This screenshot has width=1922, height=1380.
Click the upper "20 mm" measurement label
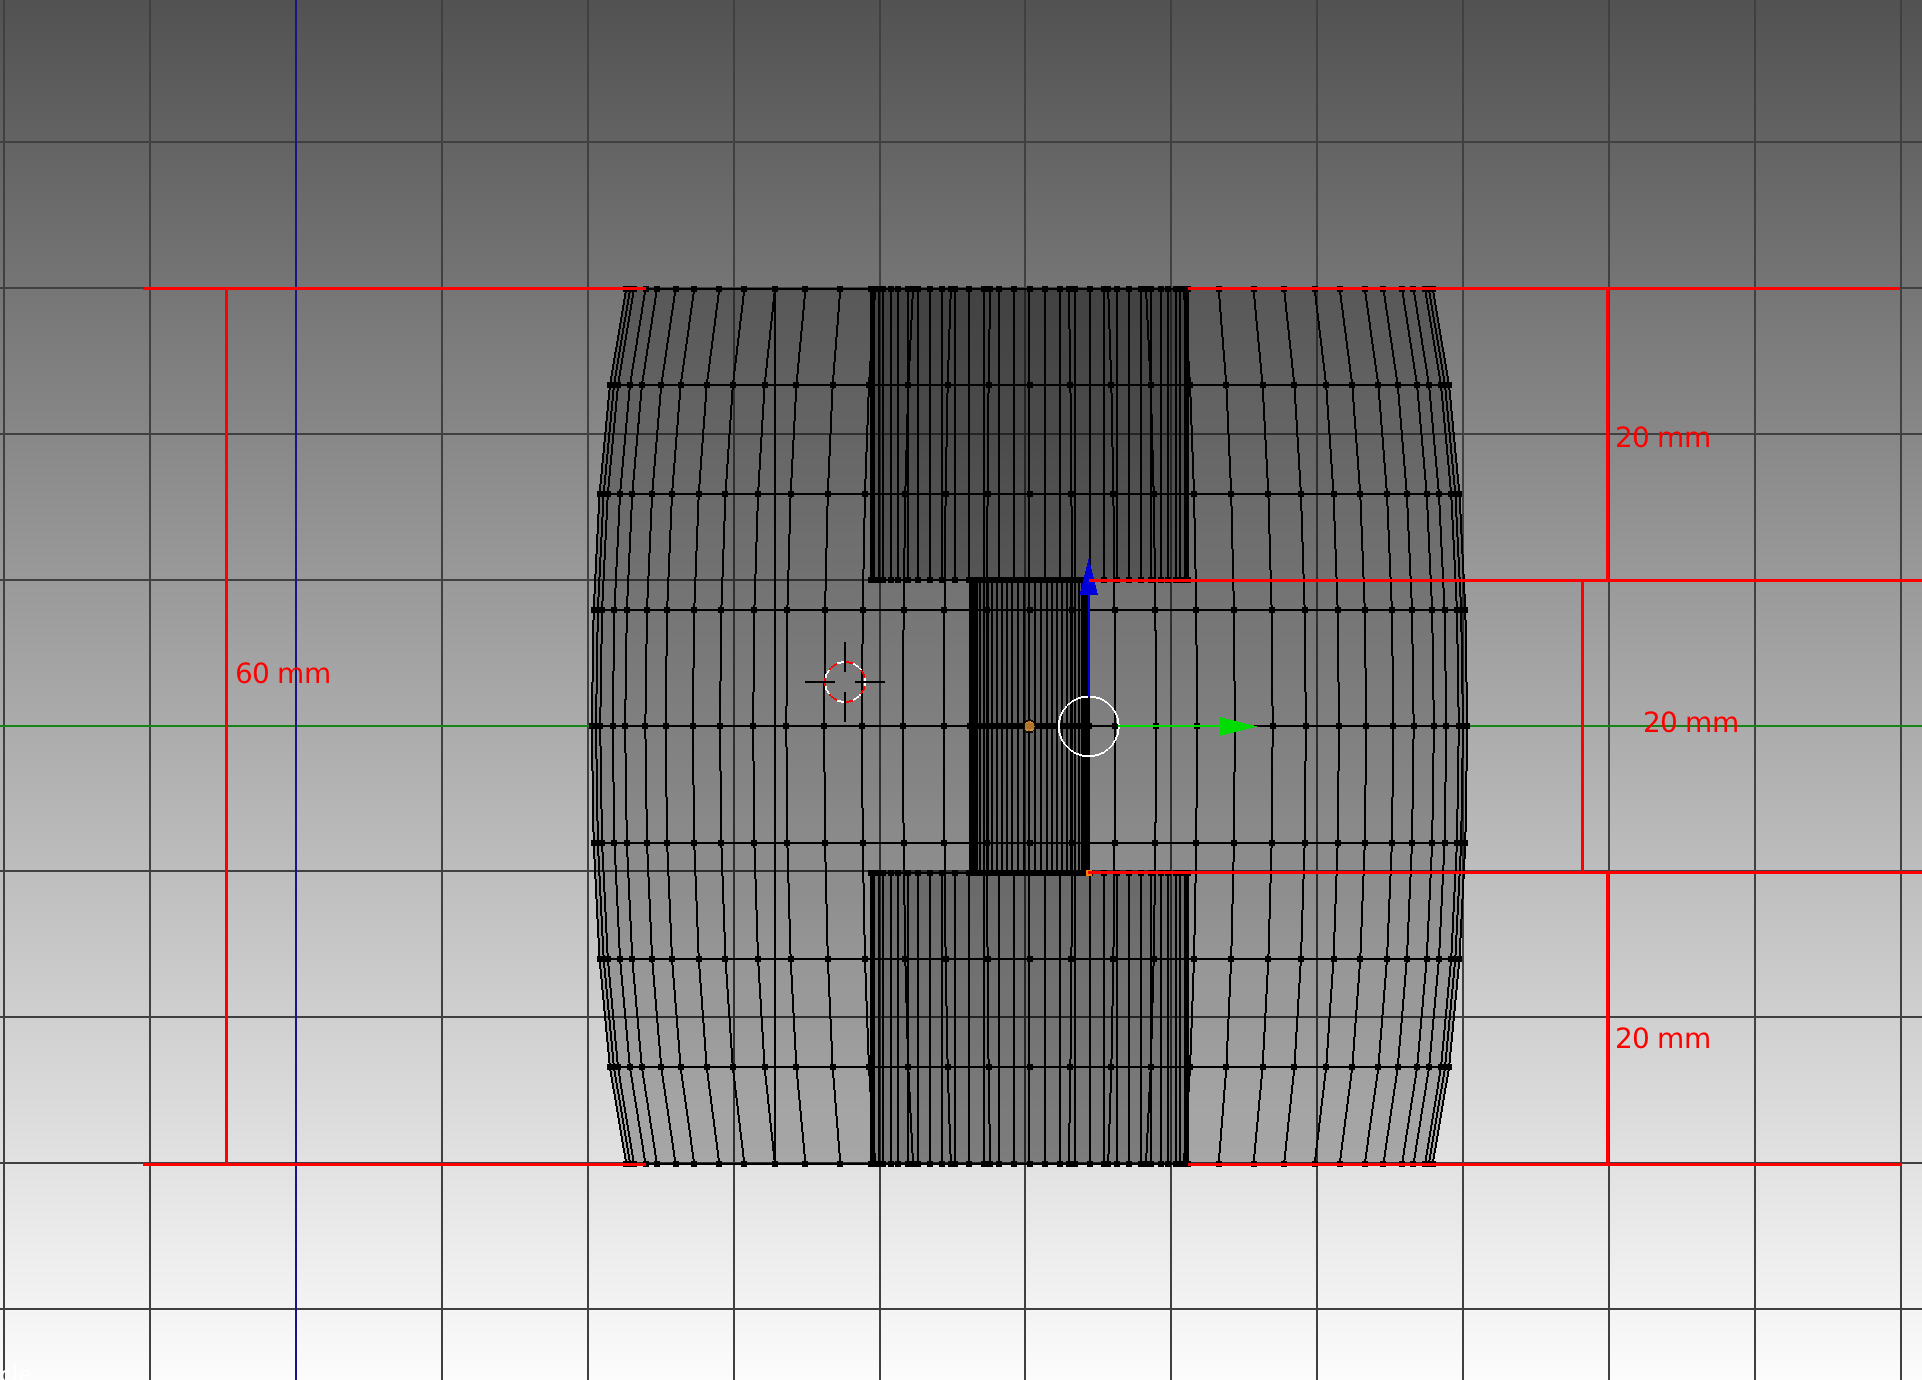(1663, 438)
